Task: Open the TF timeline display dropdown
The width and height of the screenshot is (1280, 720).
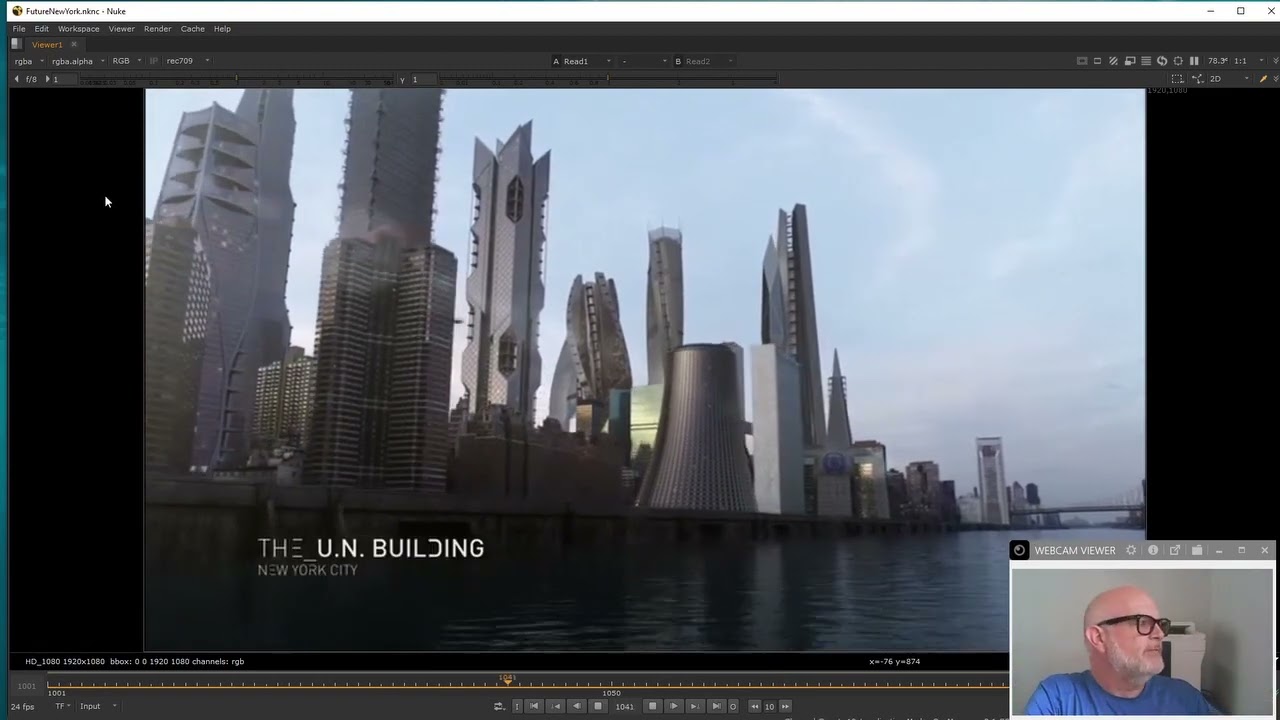Action: click(x=63, y=706)
